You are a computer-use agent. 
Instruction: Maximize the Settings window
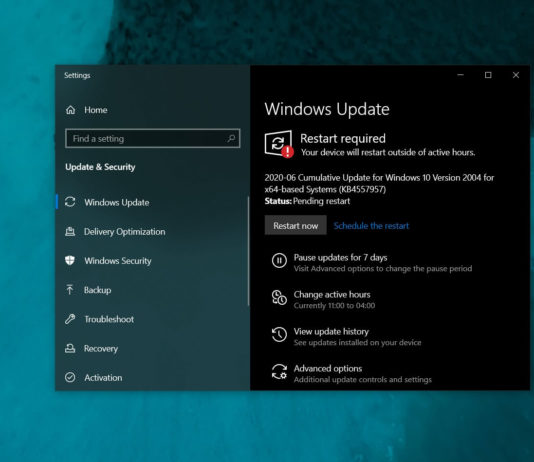coord(488,75)
